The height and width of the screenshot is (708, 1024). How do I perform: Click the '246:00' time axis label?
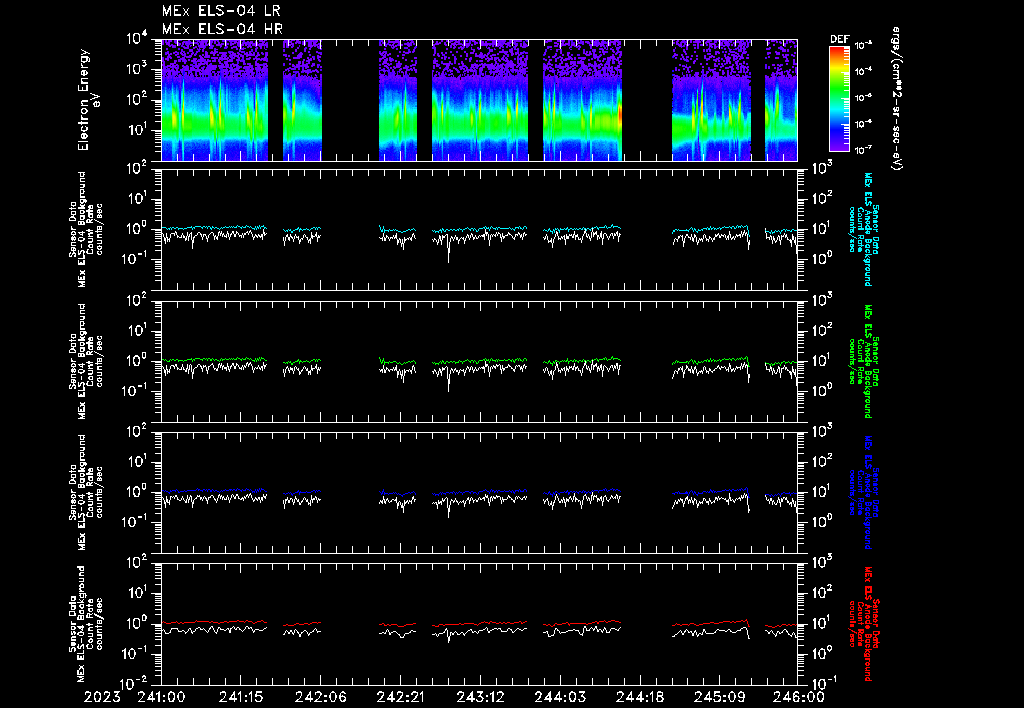click(799, 697)
